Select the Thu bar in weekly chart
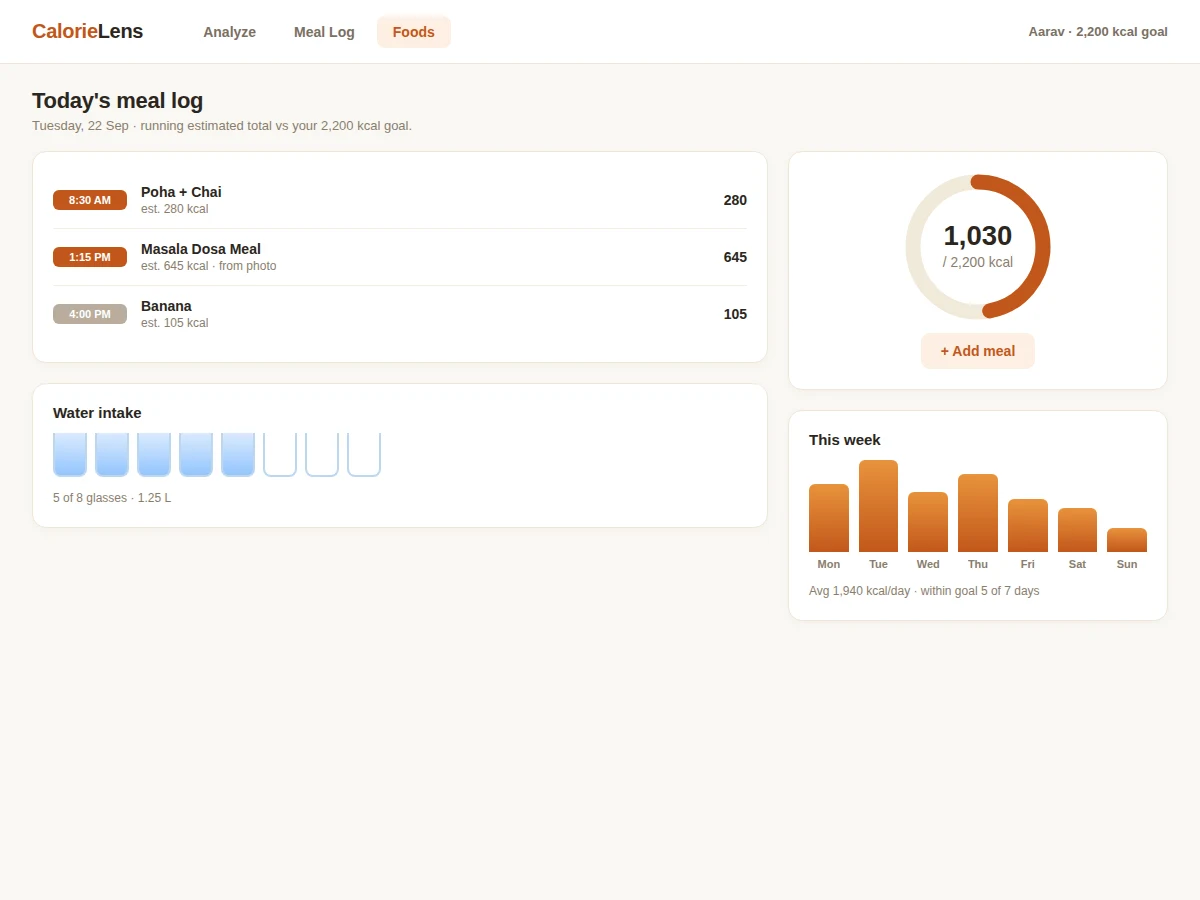 click(978, 513)
